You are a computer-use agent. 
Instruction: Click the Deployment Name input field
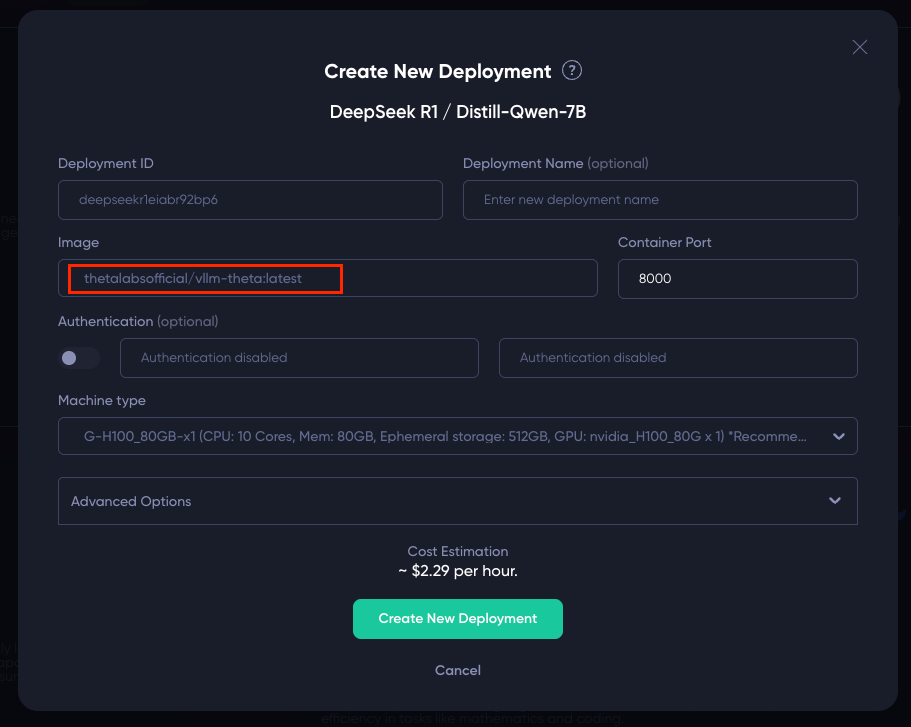click(660, 200)
